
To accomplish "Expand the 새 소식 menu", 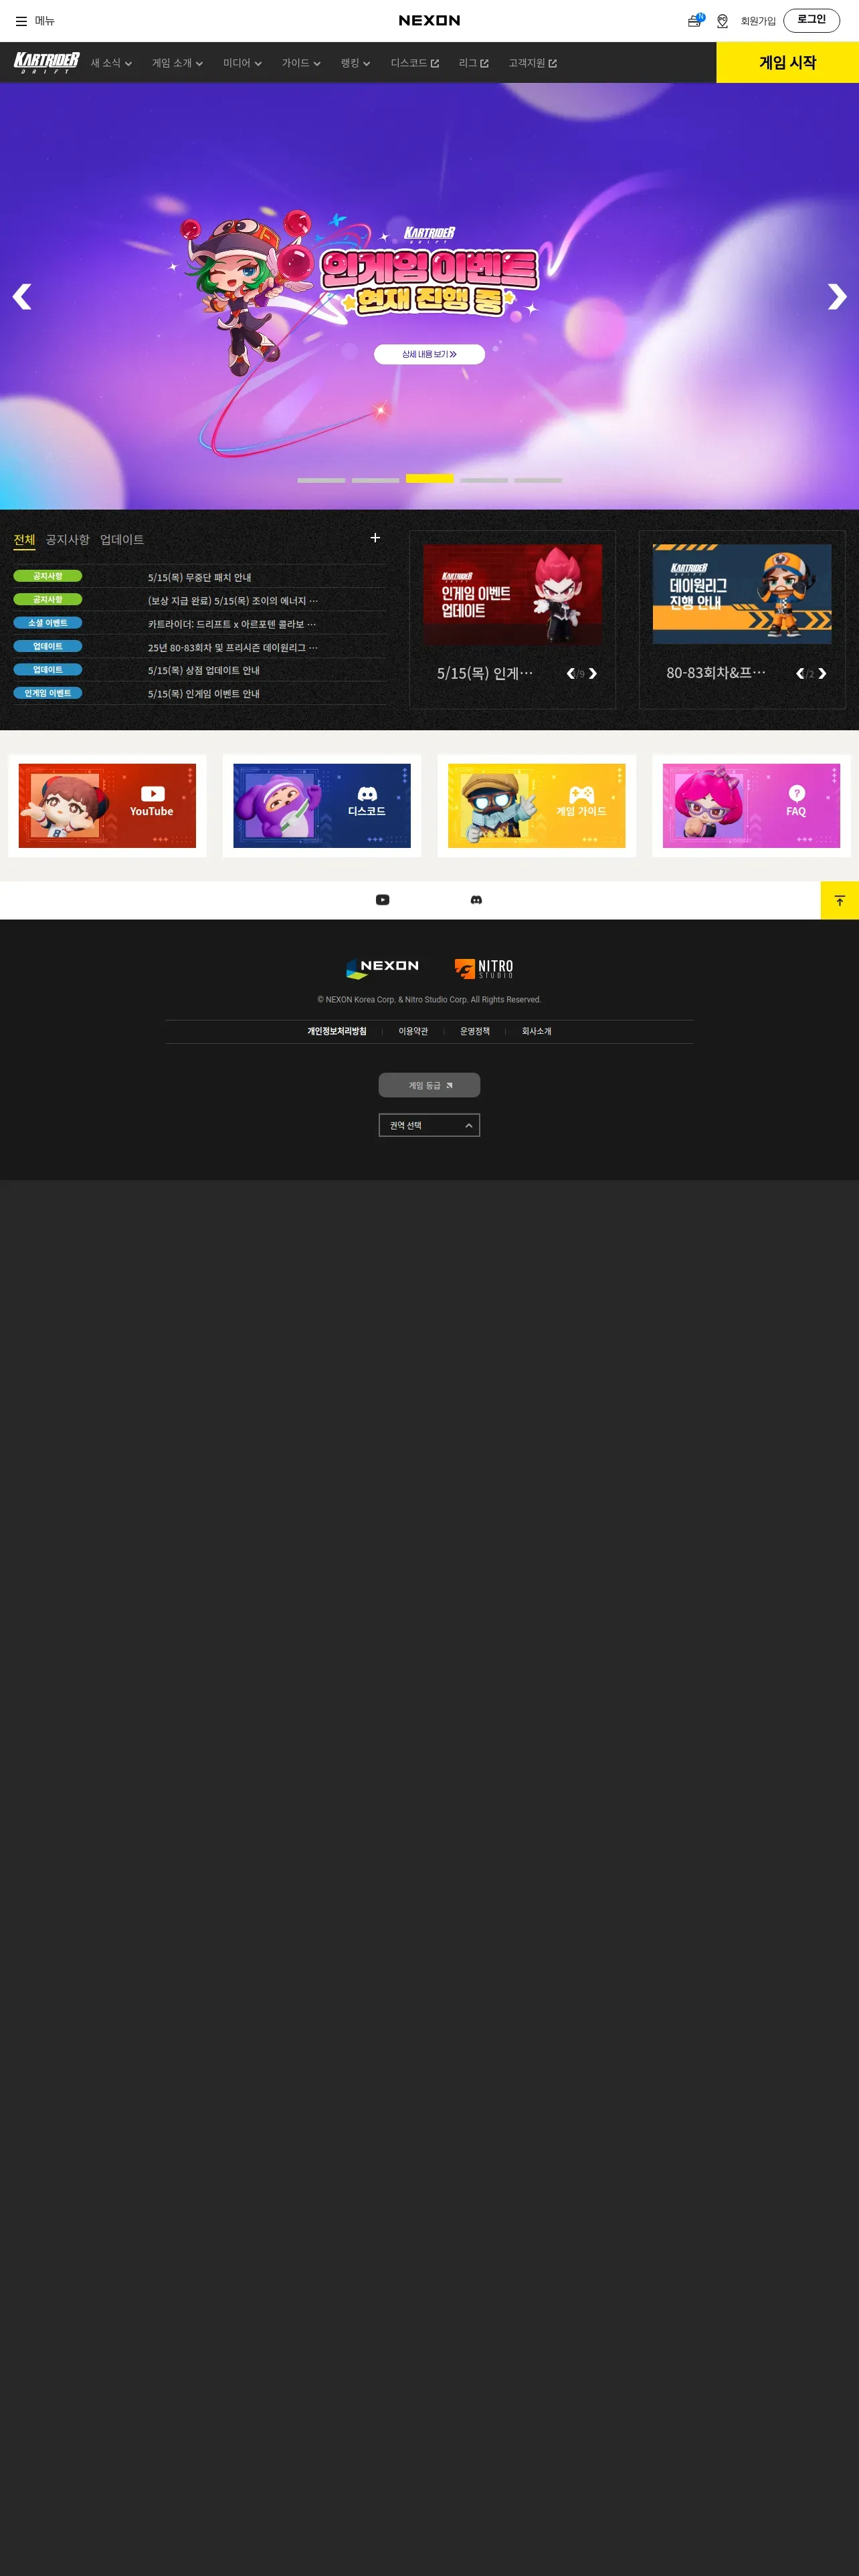I will coord(111,63).
